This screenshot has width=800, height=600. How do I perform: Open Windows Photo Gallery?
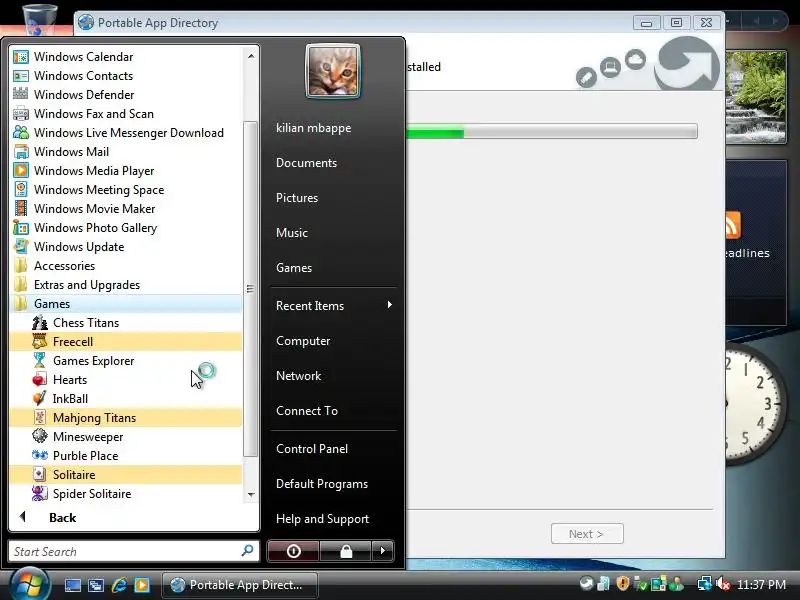[126, 228]
